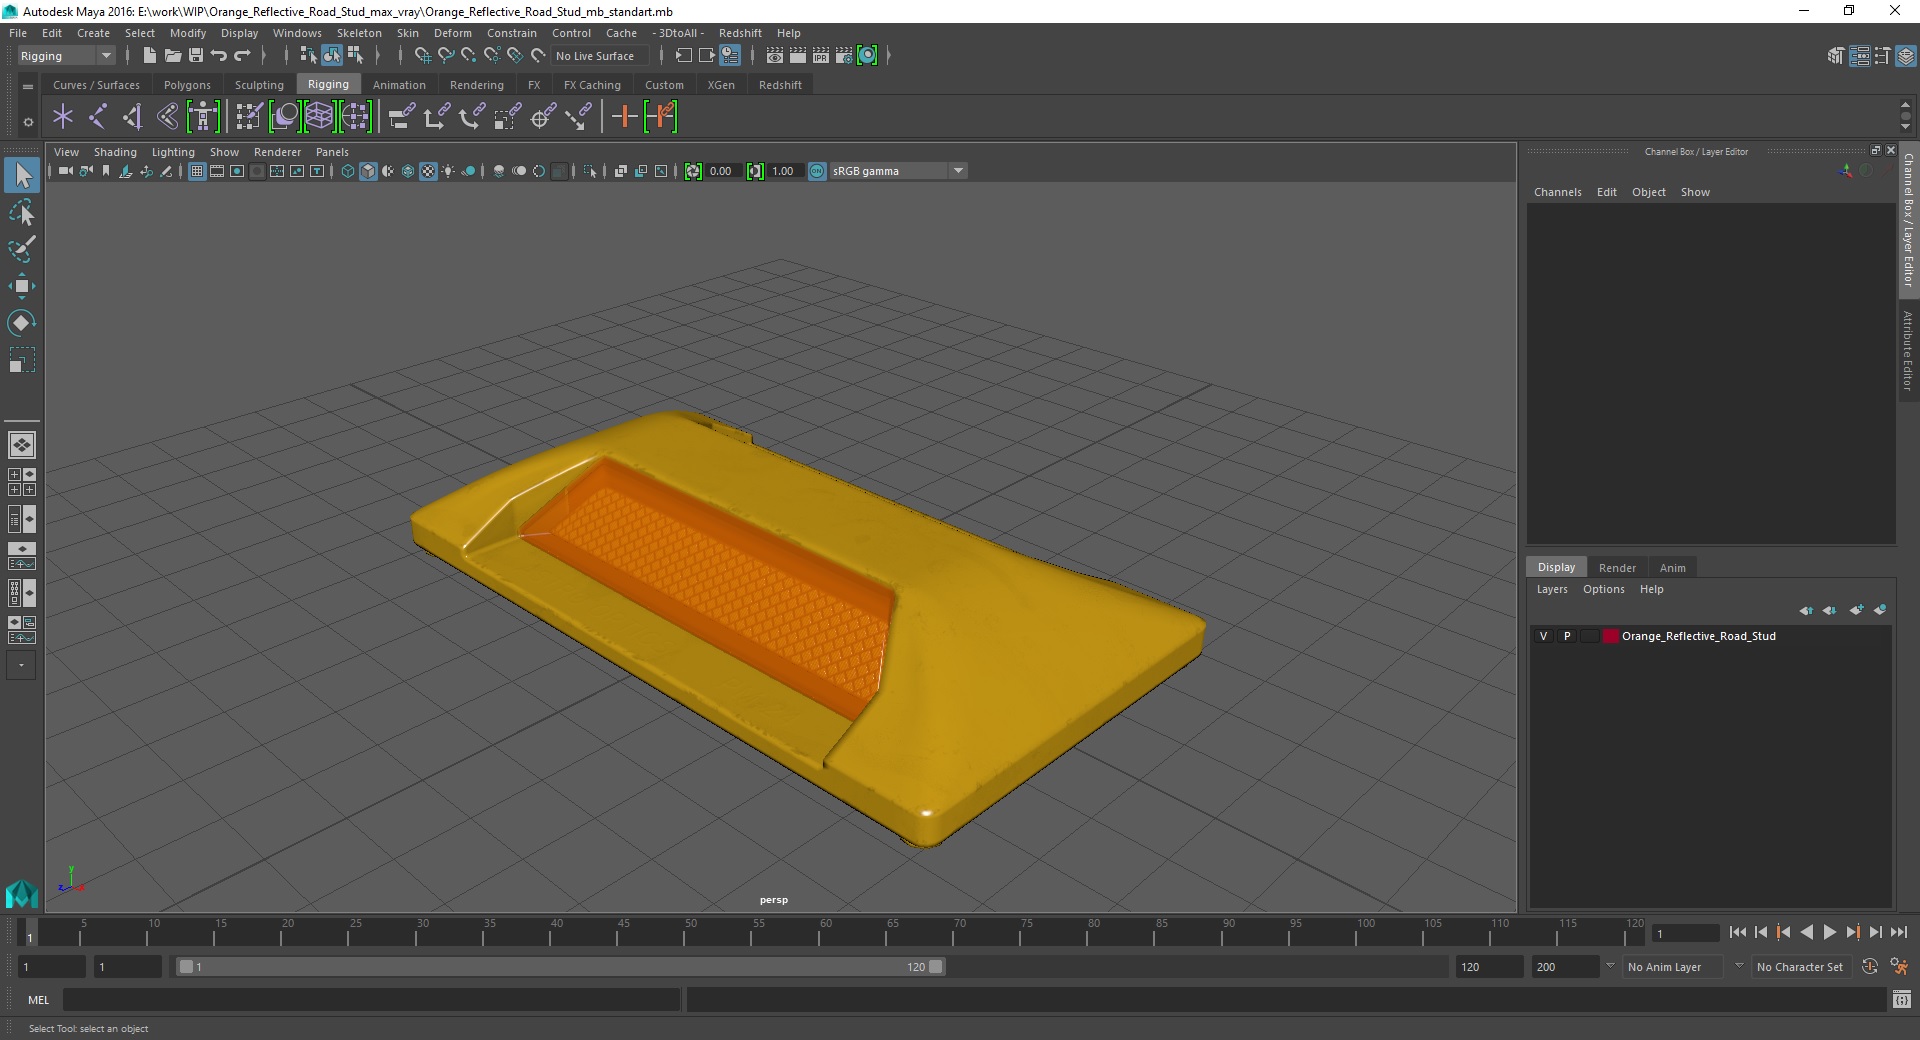Viewport: 1920px width, 1040px height.
Task: Click the play forwards button
Action: coord(1829,932)
